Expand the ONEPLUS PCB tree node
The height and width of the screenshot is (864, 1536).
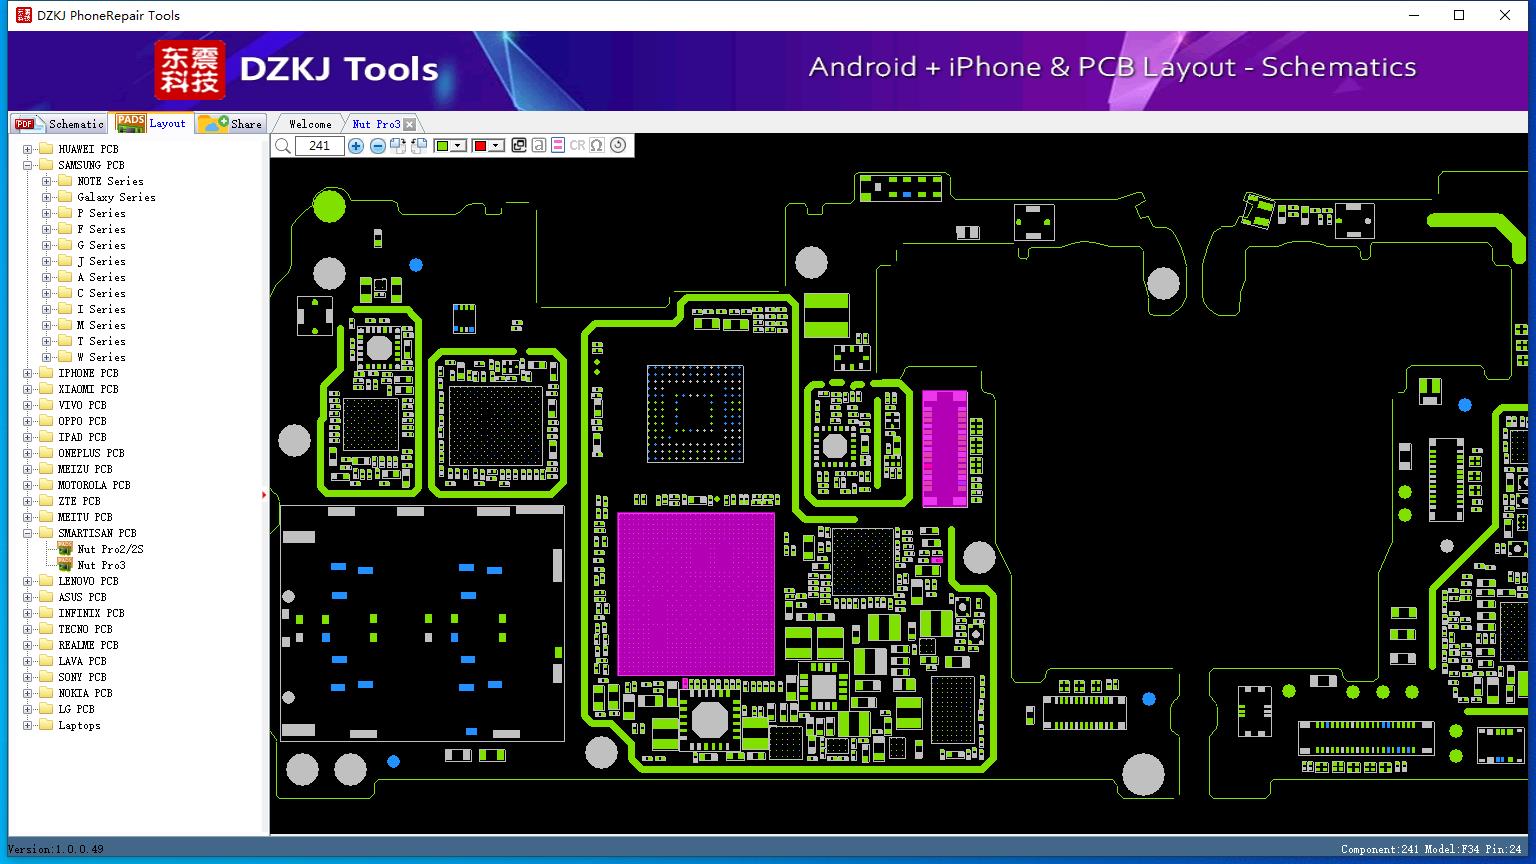(27, 453)
